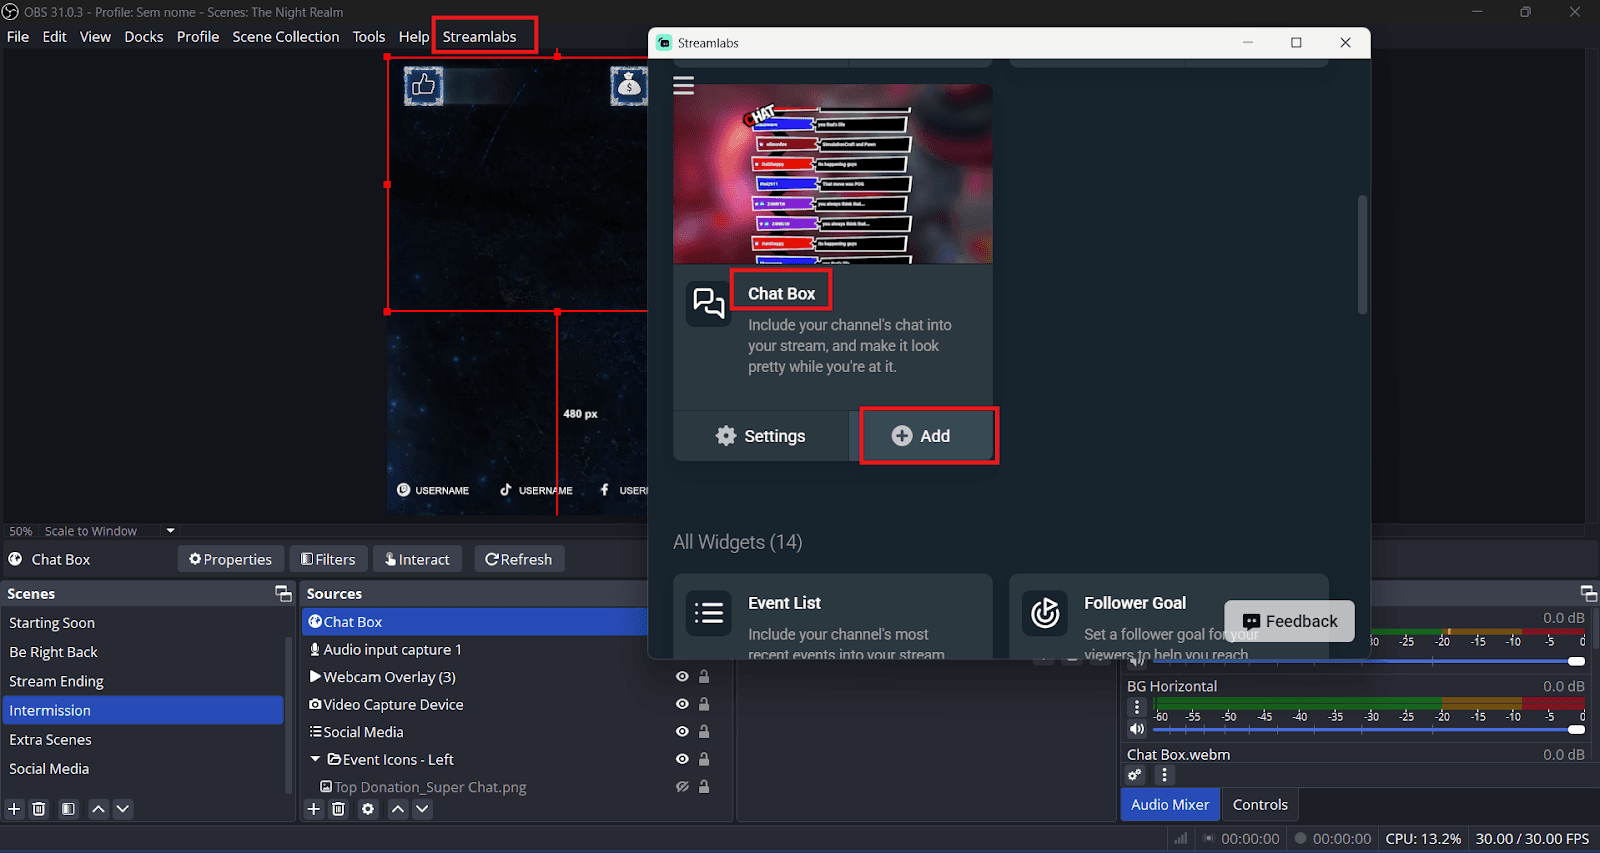
Task: Lock the Video Capture Device source
Action: [x=704, y=704]
